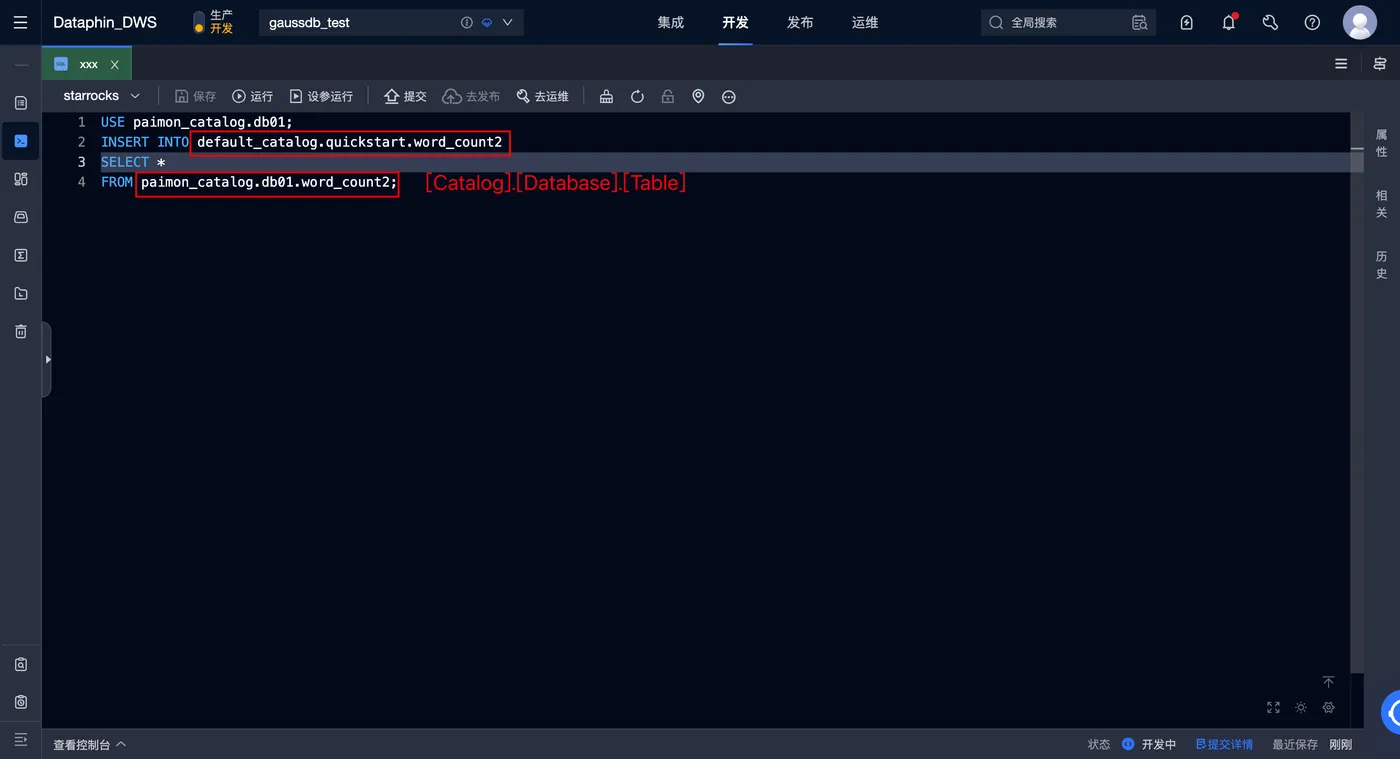Click the 保存 save button
This screenshot has height=759, width=1400.
click(x=195, y=96)
